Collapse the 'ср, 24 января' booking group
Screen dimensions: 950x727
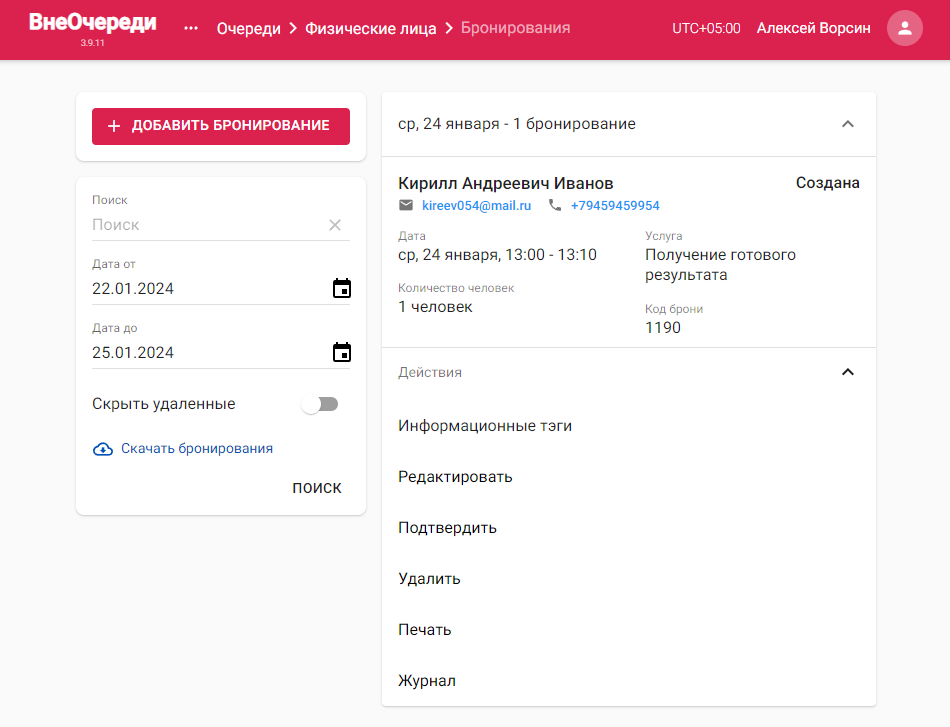(848, 124)
